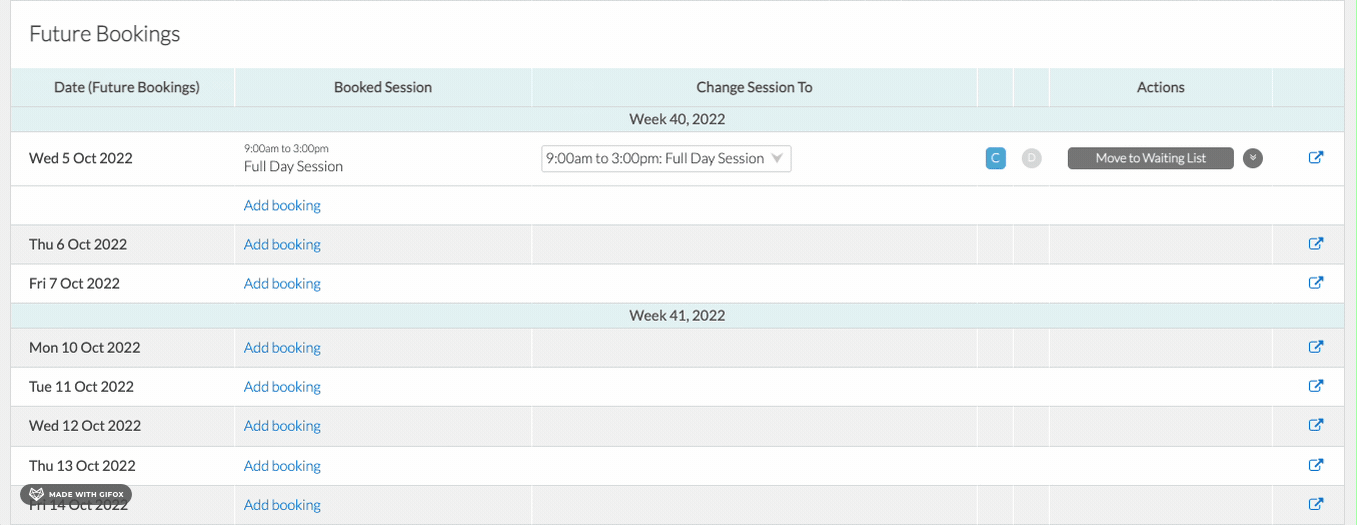This screenshot has width=1357, height=525.
Task: Open external link icon for Wed 12 Oct
Action: 1316,425
